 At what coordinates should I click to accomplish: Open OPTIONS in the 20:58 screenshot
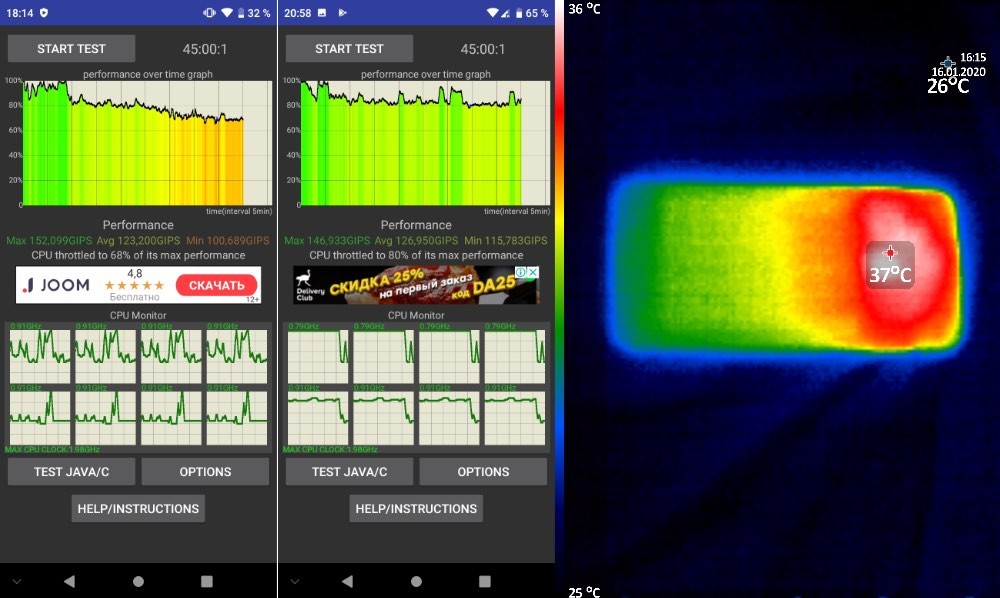click(483, 472)
